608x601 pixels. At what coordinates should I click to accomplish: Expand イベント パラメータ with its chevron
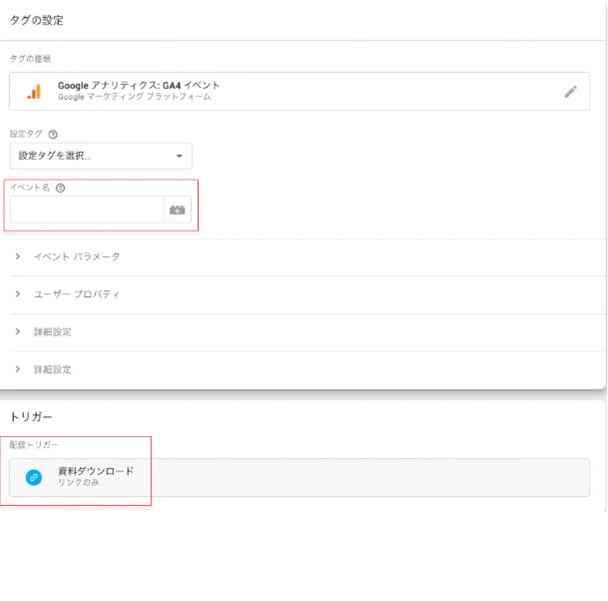pyautogui.click(x=17, y=256)
